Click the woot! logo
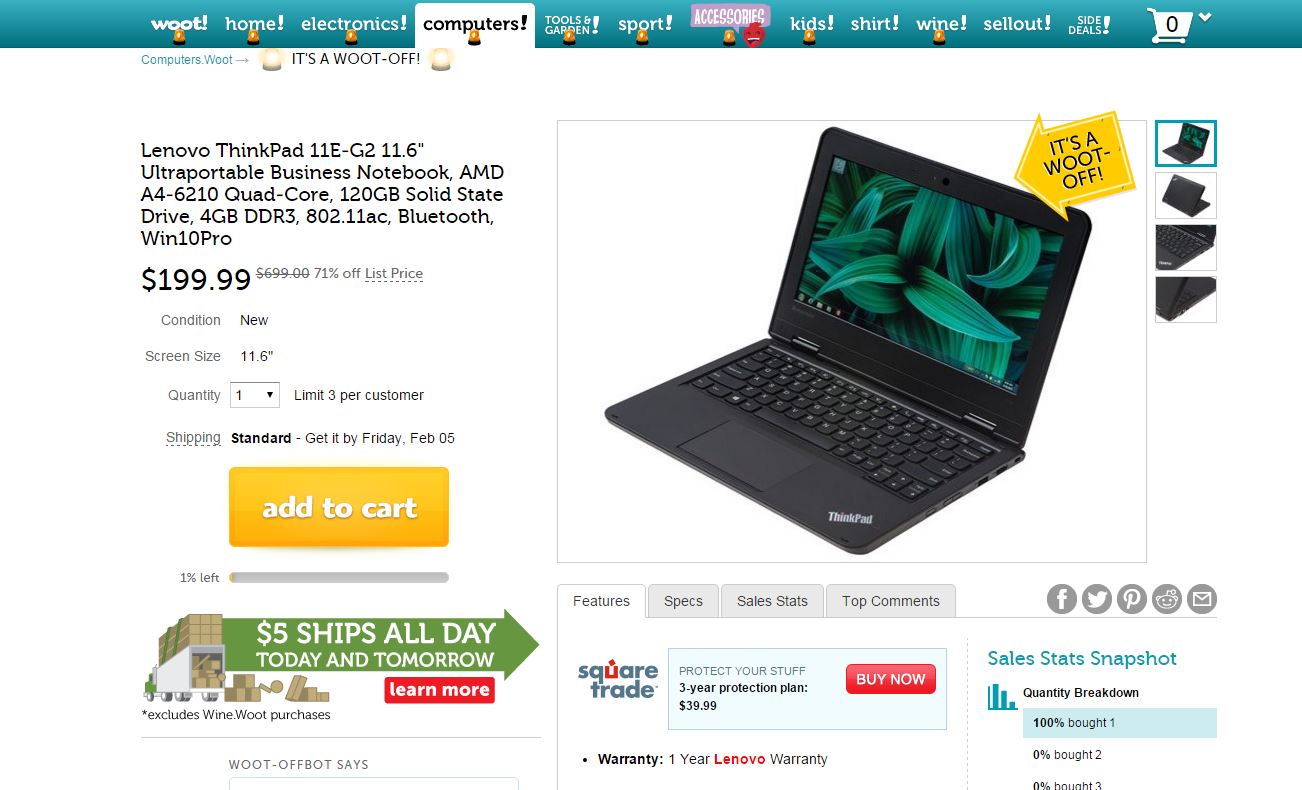The image size is (1302, 790). (179, 23)
